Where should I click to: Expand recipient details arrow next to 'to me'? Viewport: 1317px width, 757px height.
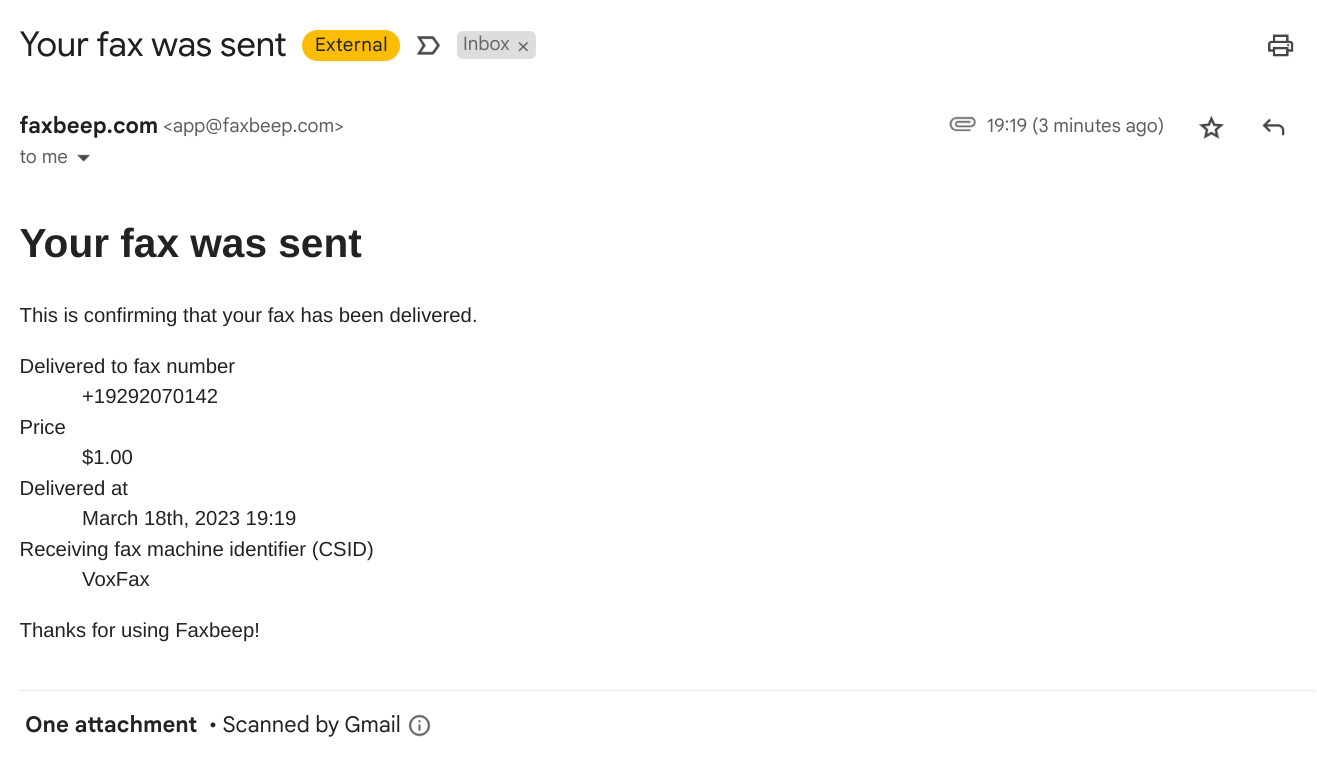pyautogui.click(x=84, y=158)
